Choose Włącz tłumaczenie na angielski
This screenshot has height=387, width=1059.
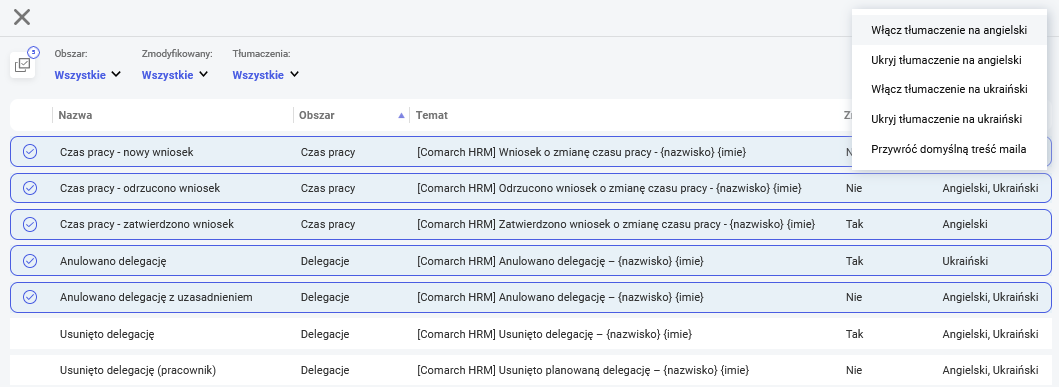tap(949, 30)
